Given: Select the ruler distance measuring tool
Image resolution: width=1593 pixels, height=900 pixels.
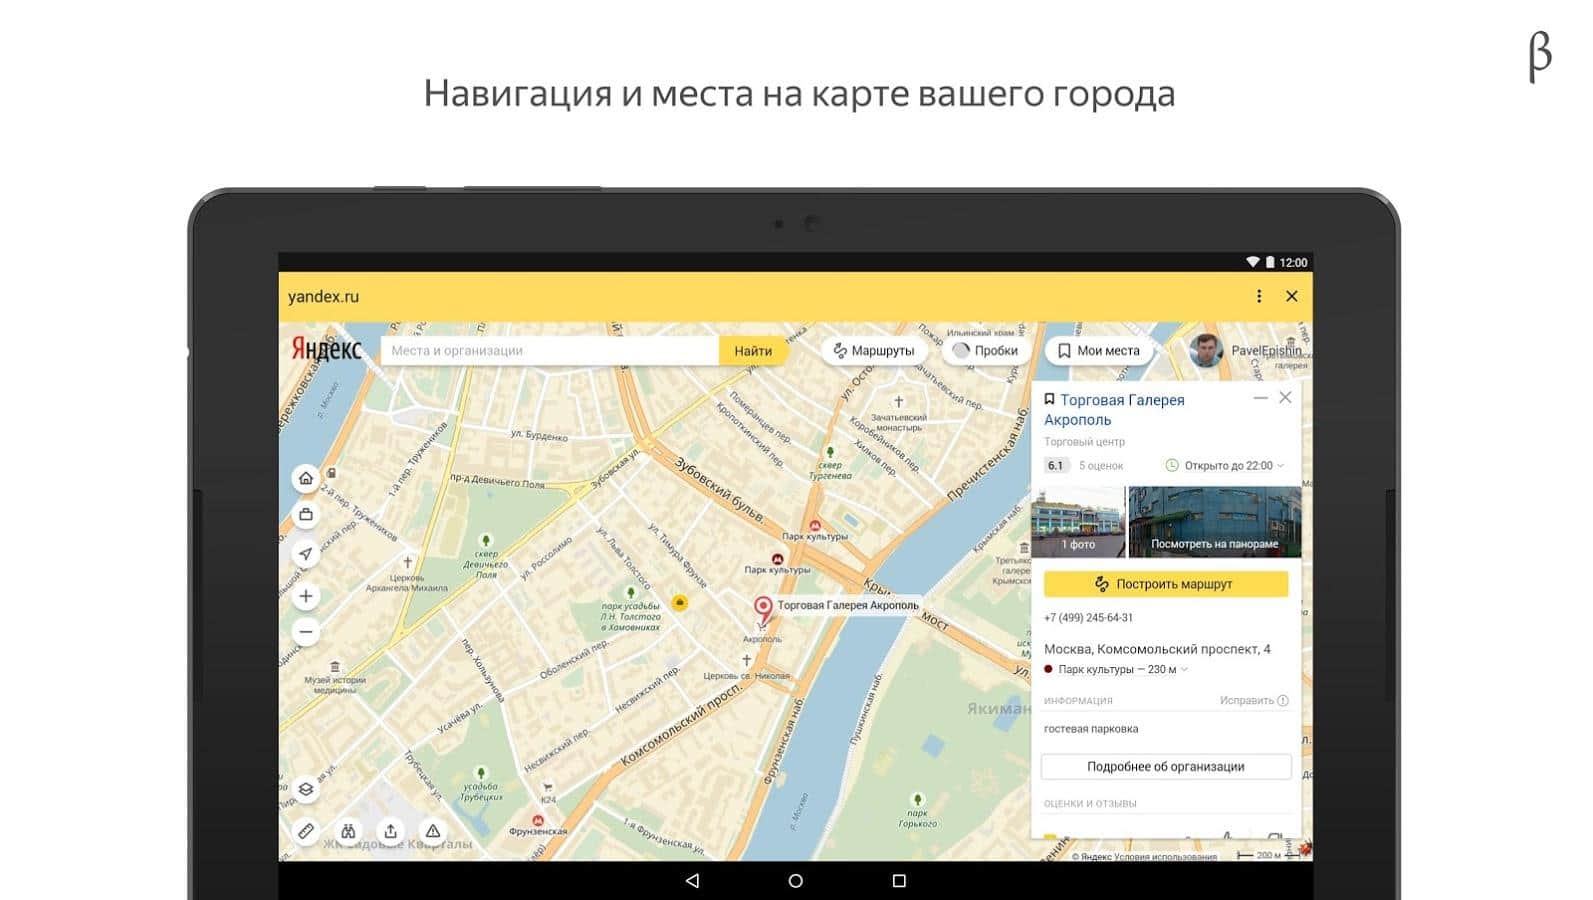Looking at the screenshot, I should tap(306, 831).
